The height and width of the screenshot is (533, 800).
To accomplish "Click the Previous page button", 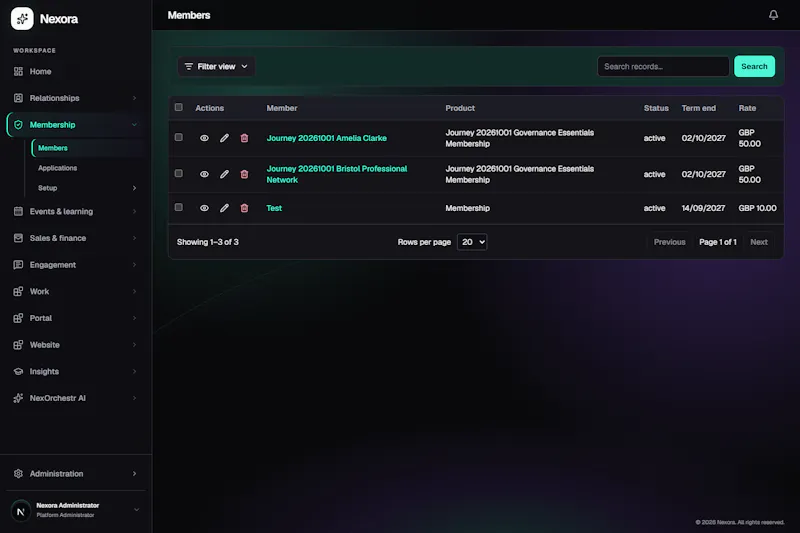I will 669,242.
